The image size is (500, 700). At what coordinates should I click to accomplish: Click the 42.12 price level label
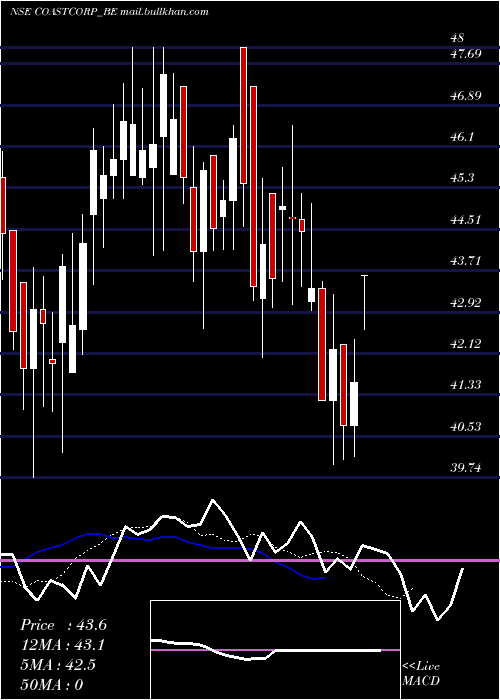click(466, 343)
